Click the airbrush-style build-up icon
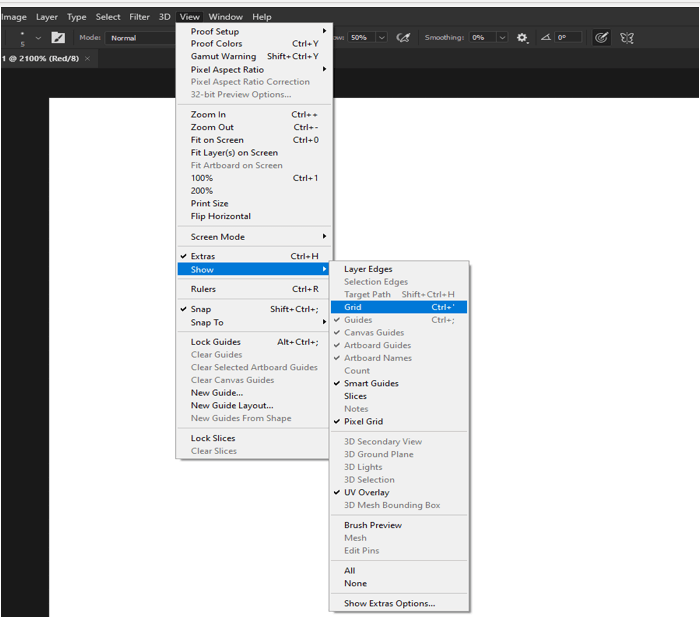 click(403, 38)
